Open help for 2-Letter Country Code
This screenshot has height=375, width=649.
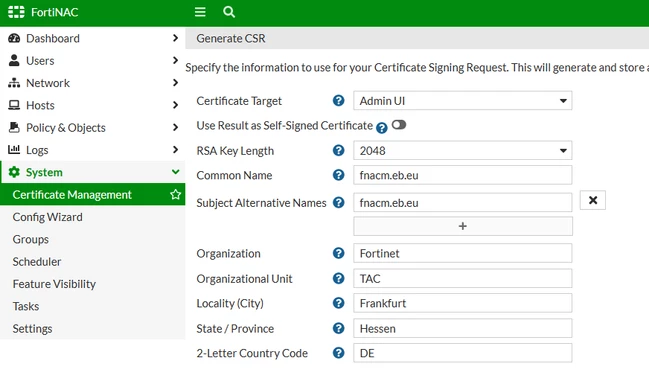click(339, 353)
